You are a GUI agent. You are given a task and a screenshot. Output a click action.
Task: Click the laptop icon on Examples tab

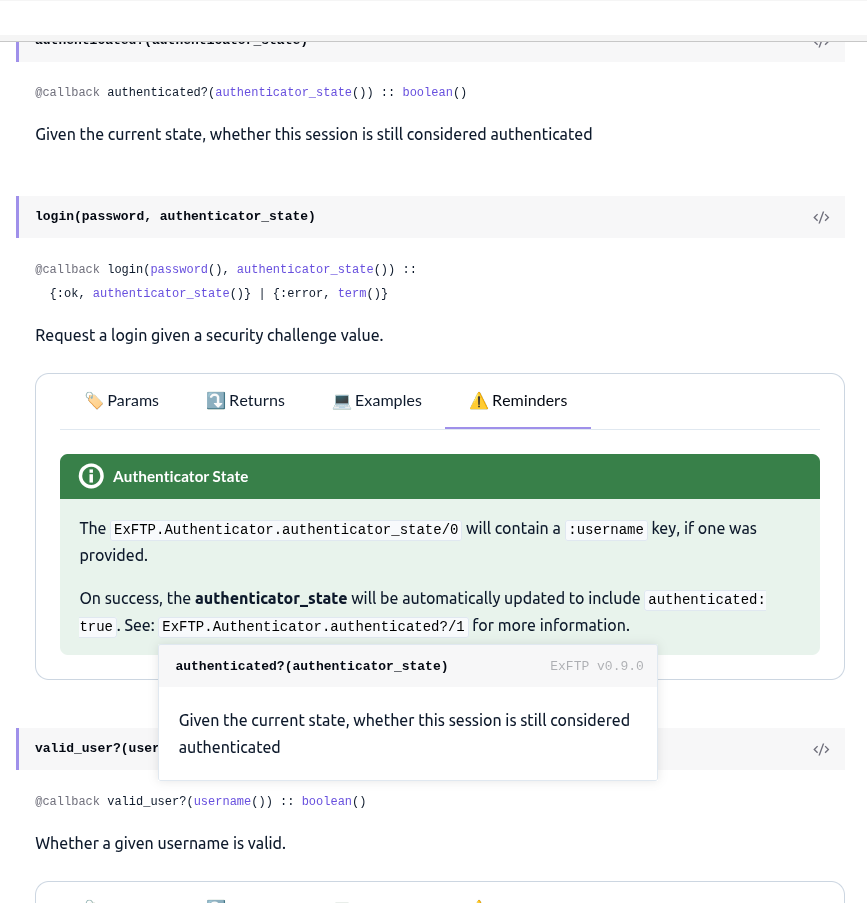tap(342, 401)
